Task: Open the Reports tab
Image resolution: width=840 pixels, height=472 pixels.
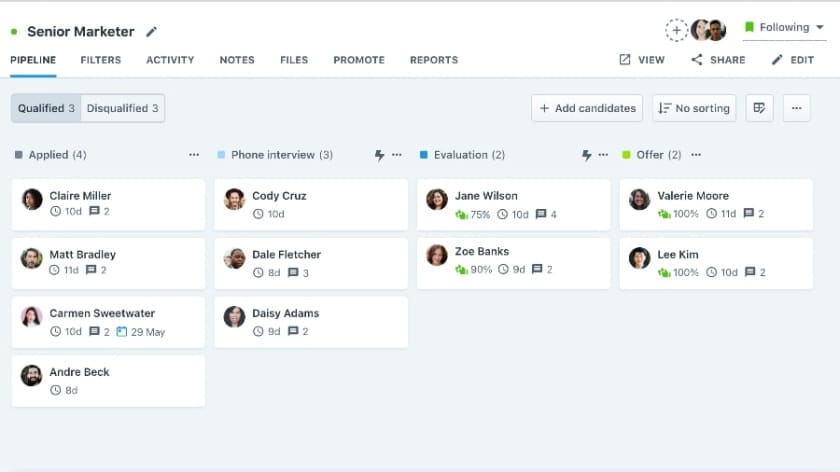Action: [434, 60]
